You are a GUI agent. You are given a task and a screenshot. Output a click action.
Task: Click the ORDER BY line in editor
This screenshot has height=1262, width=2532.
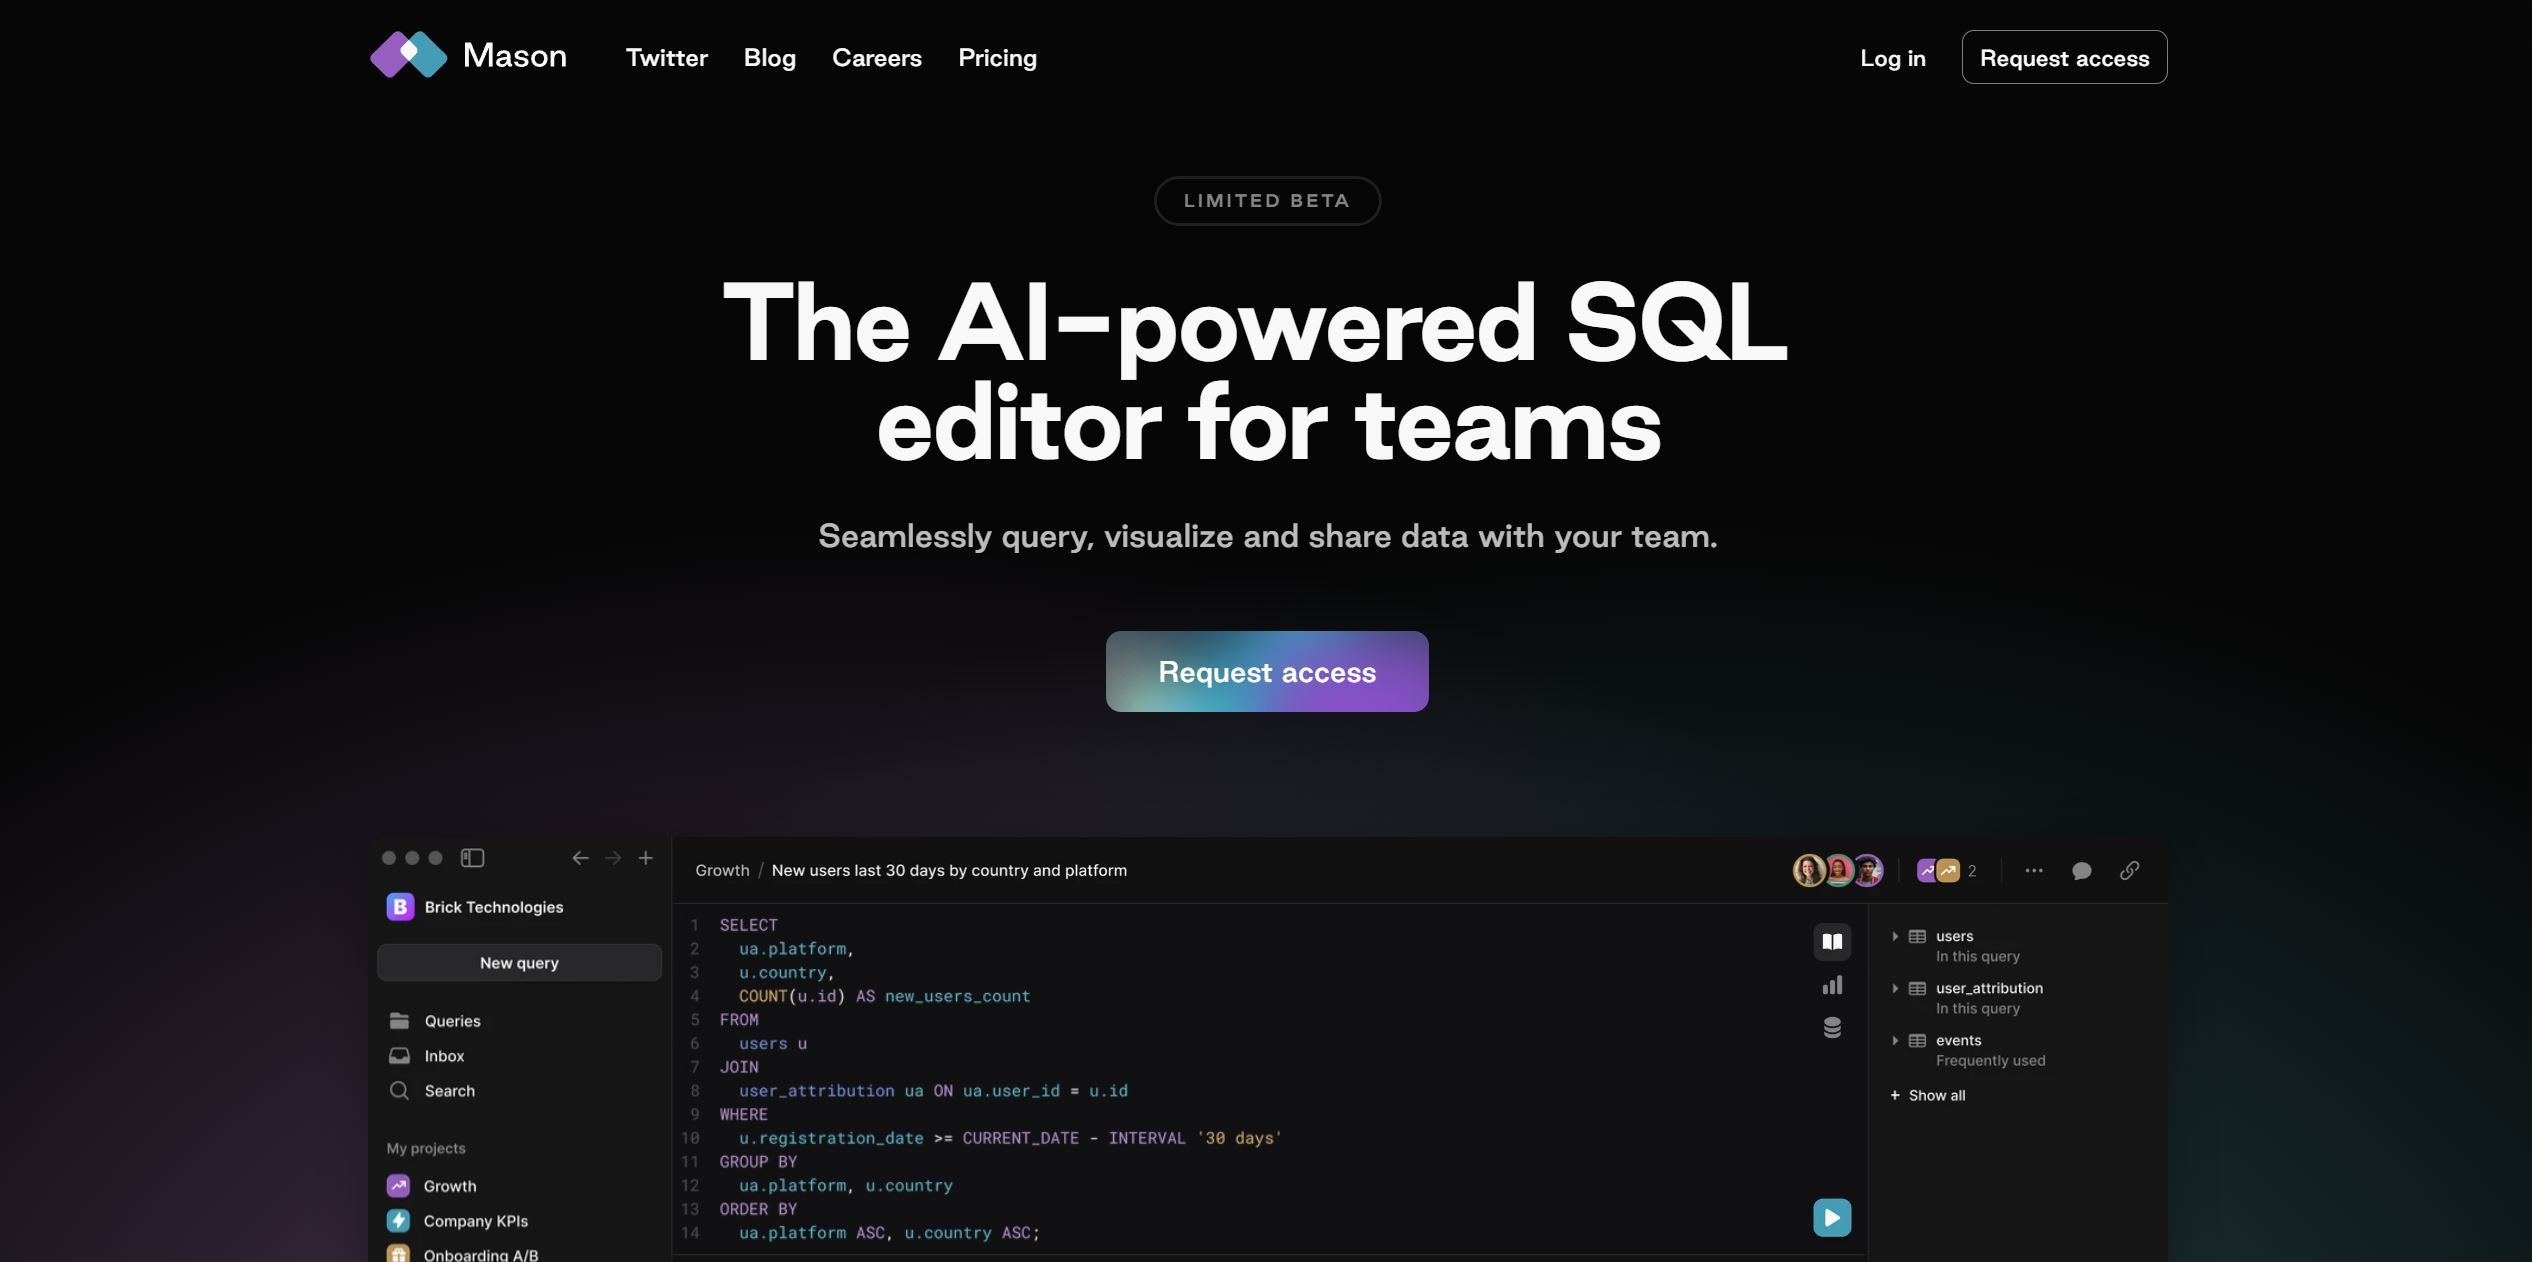tap(758, 1209)
